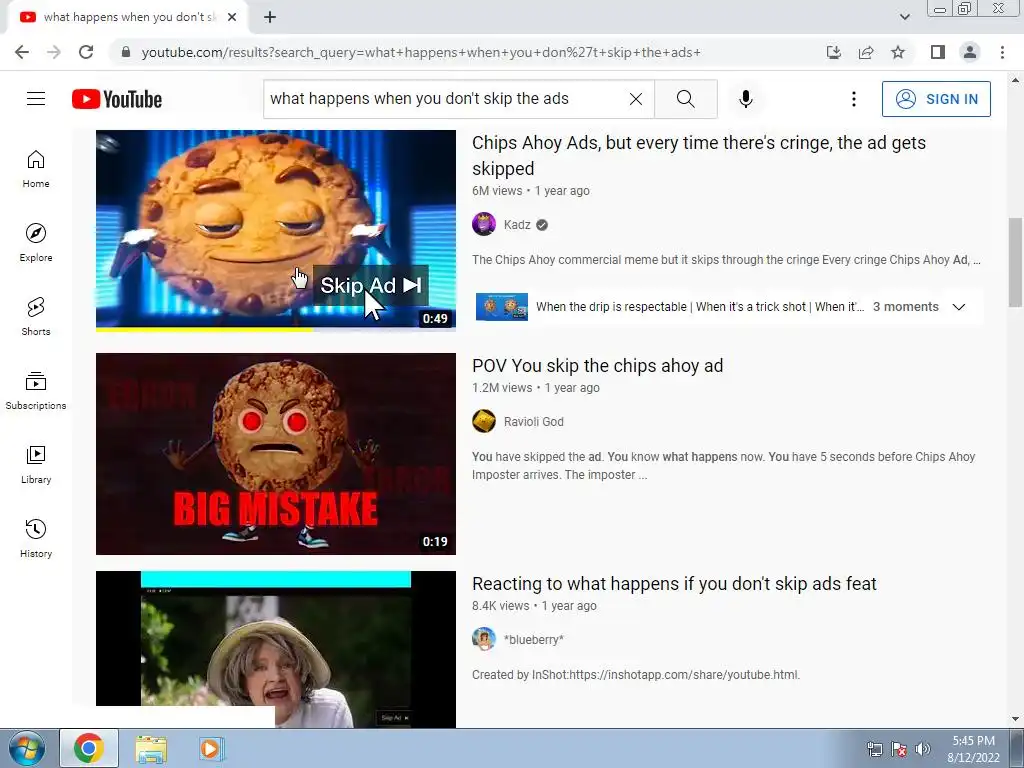
Task: Click the network tray icon
Action: pos(874,748)
